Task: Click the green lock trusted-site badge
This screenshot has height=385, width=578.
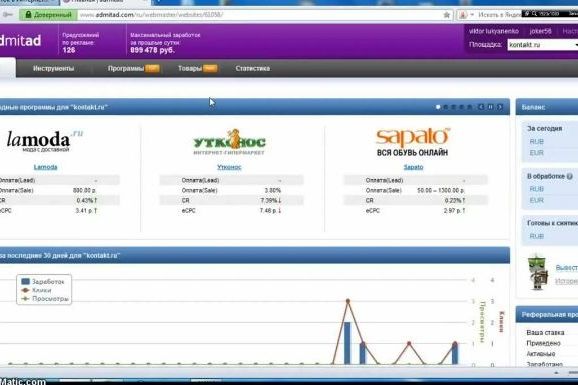Action: pyautogui.click(x=48, y=15)
